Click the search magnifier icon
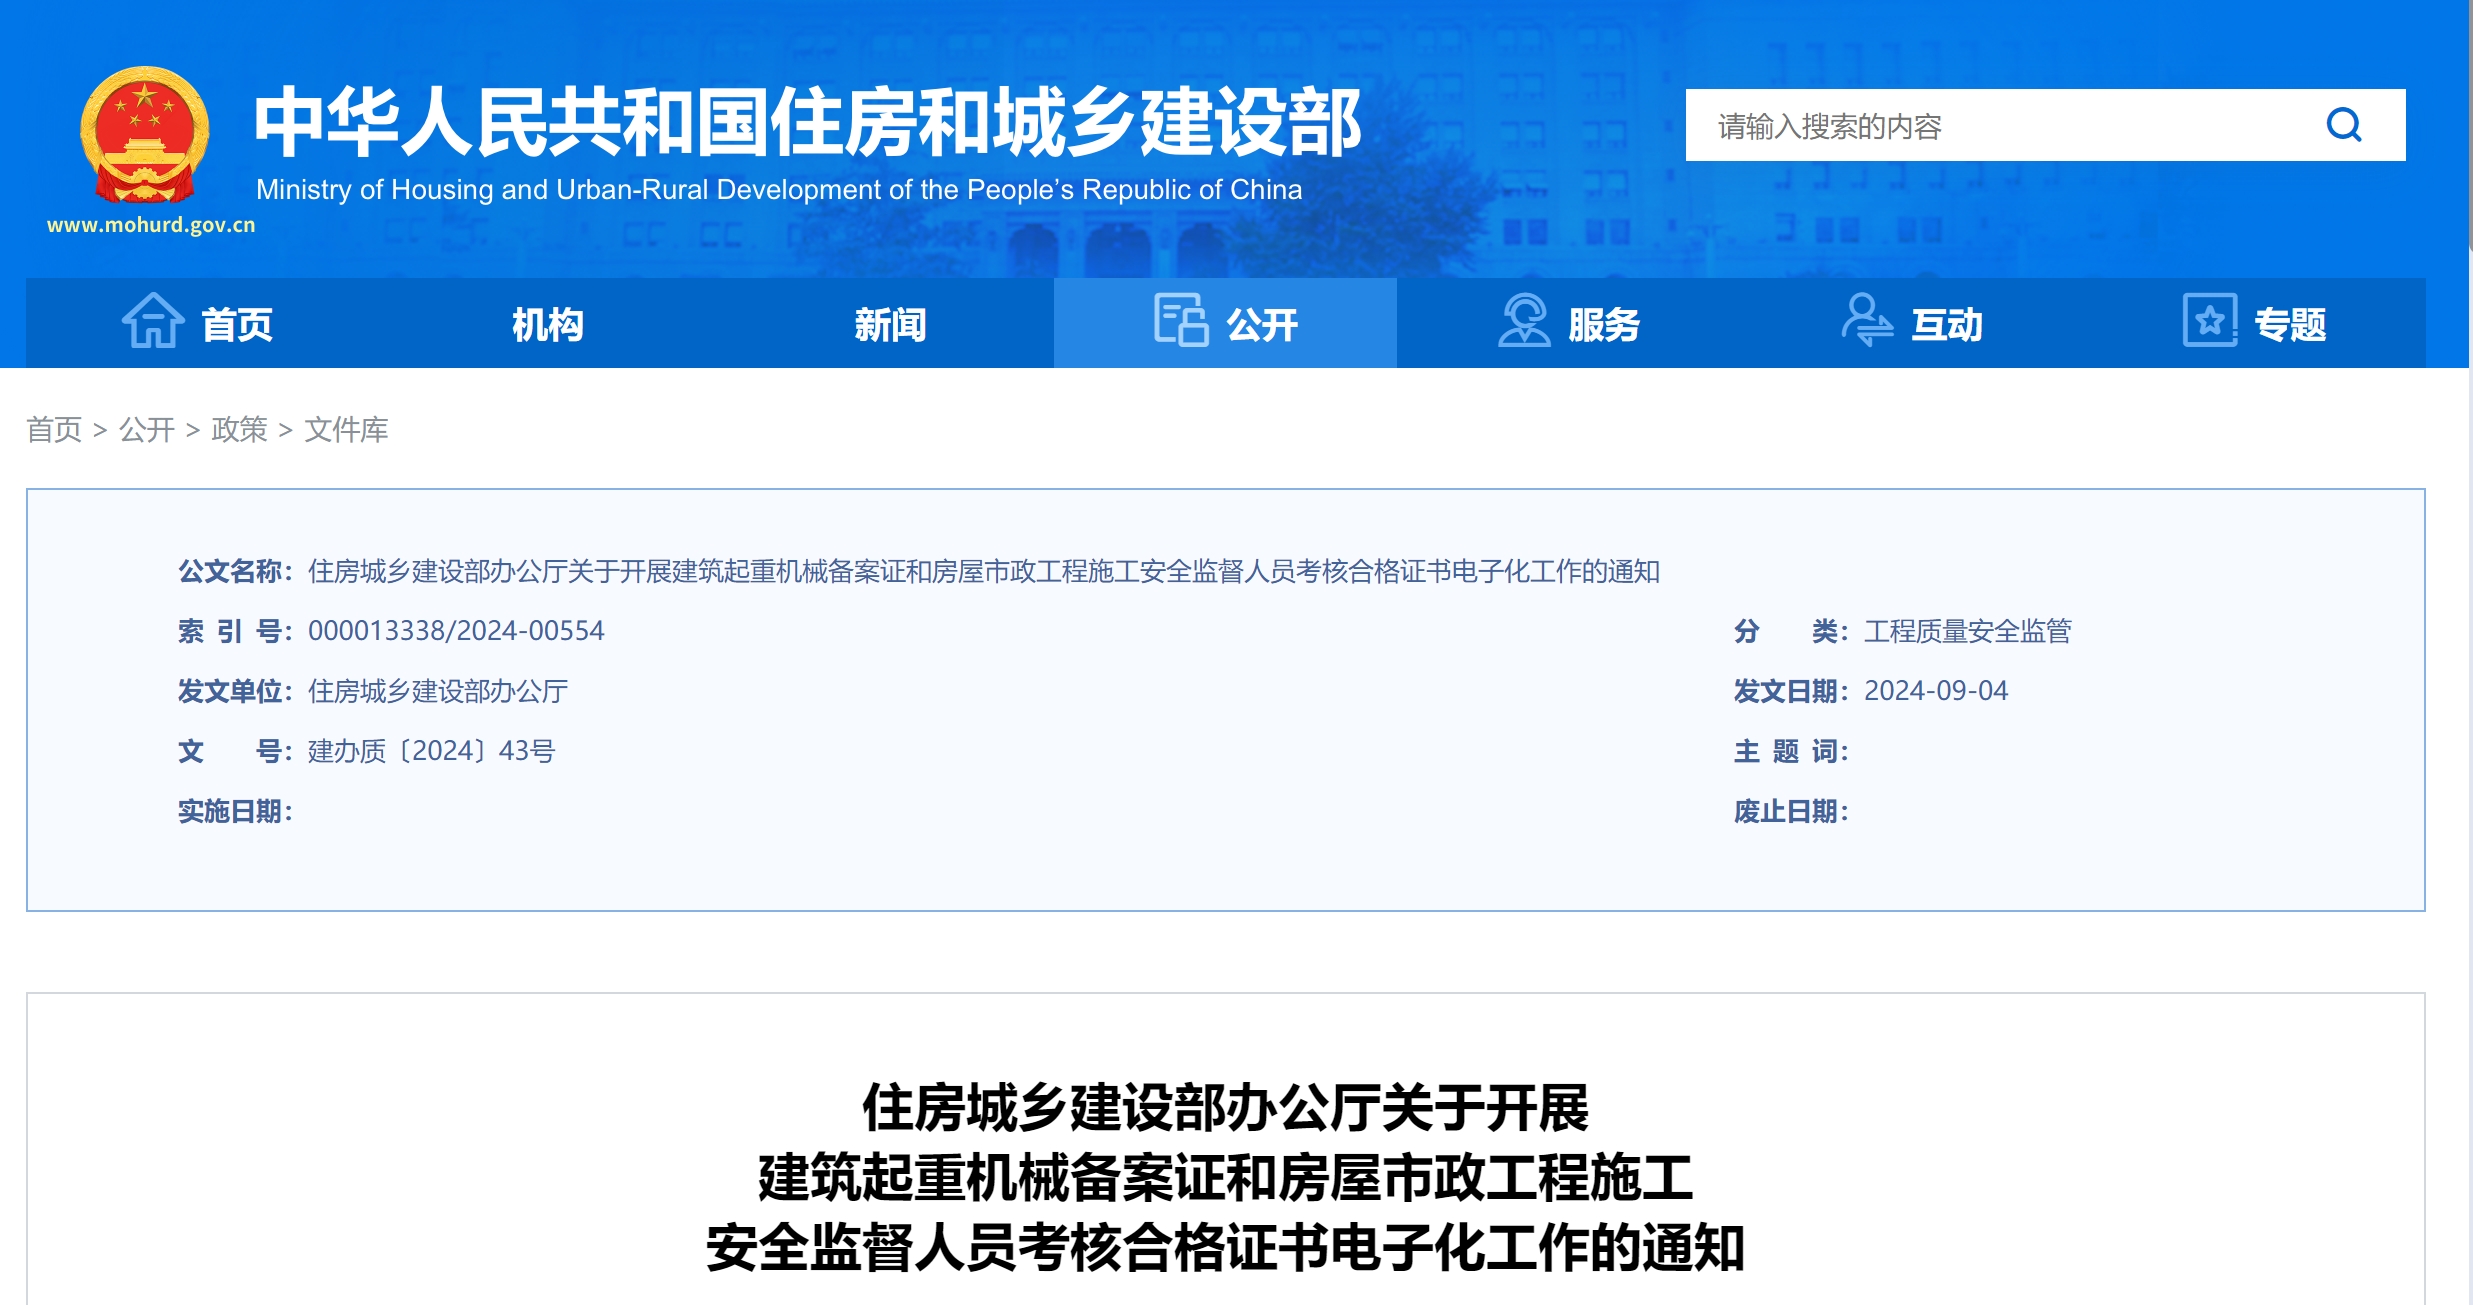 tap(2344, 125)
